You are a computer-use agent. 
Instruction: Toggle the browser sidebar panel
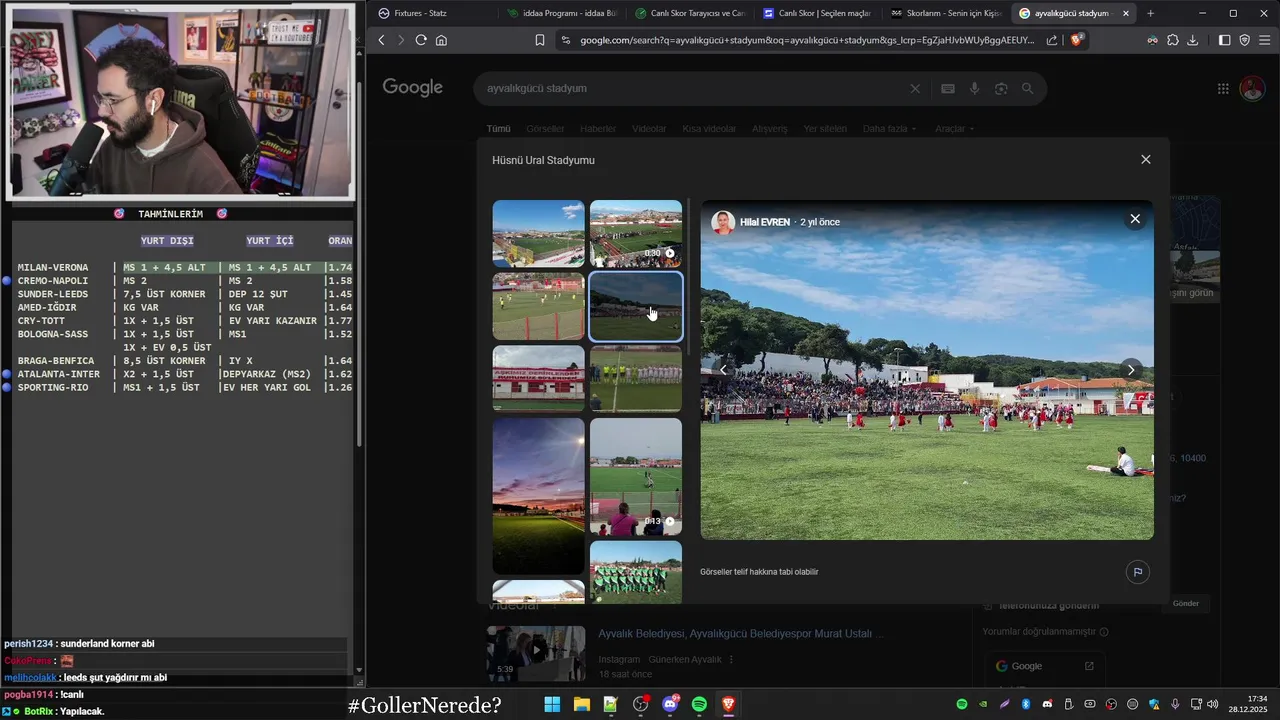coord(1225,40)
